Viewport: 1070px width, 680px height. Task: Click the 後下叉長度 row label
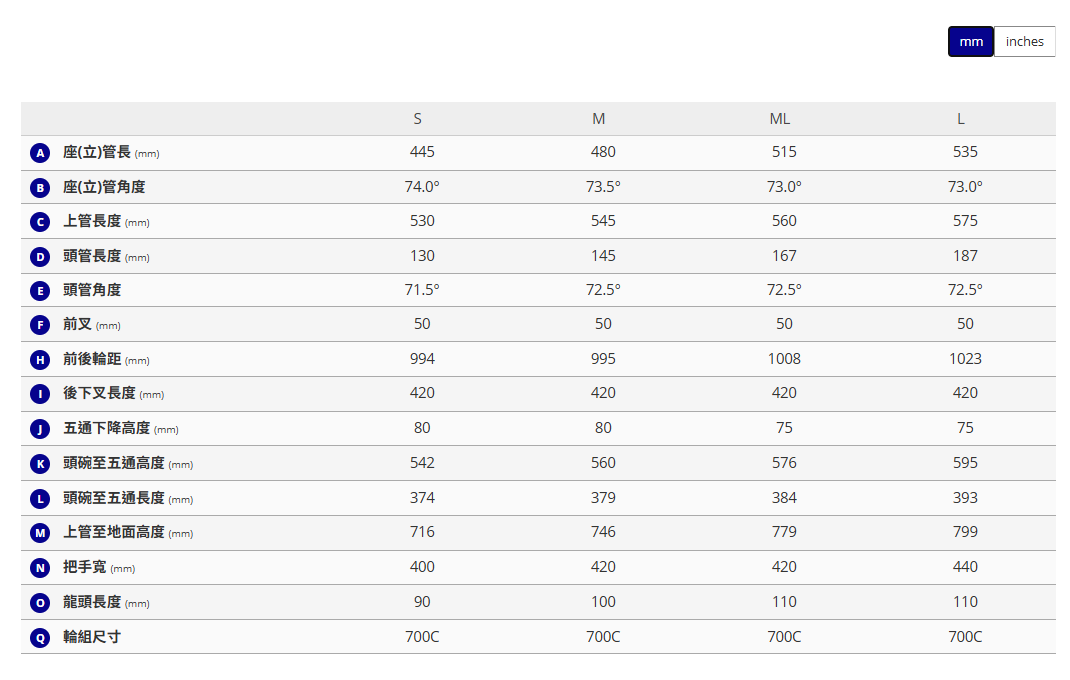[99, 394]
